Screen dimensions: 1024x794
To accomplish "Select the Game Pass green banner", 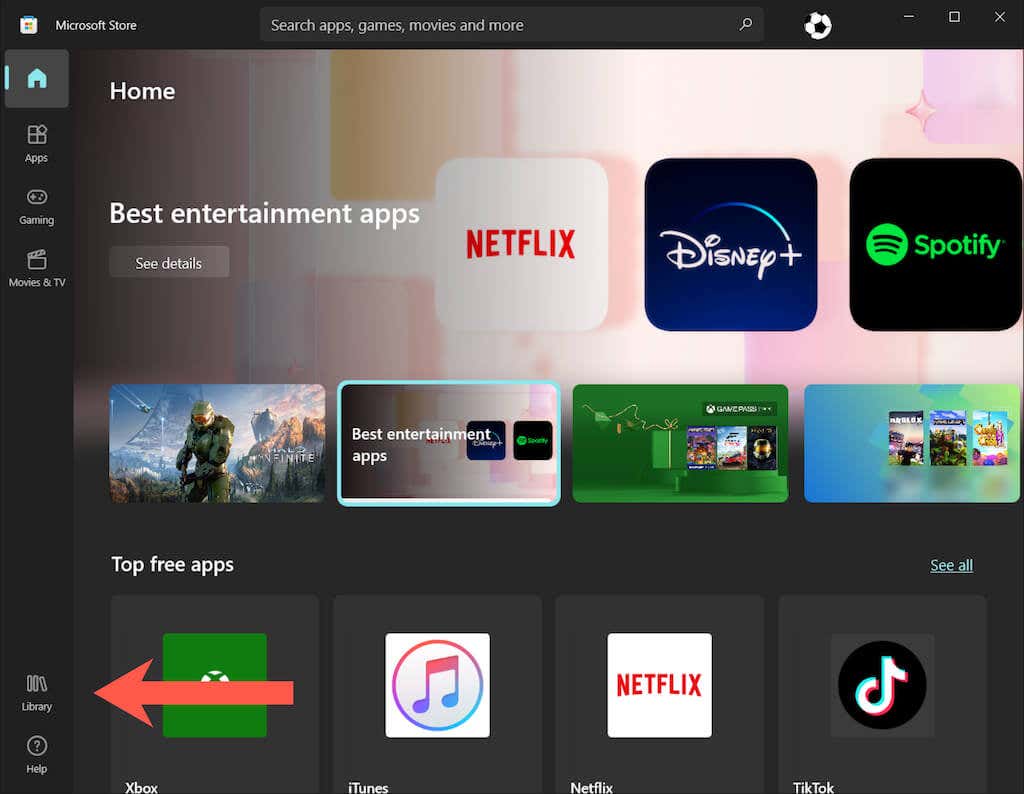I will click(680, 443).
